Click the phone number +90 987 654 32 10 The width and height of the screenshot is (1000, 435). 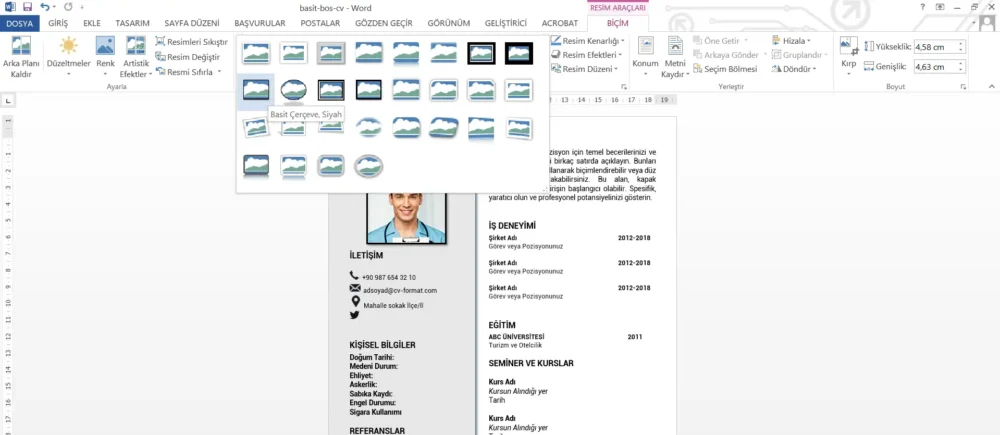coord(388,277)
